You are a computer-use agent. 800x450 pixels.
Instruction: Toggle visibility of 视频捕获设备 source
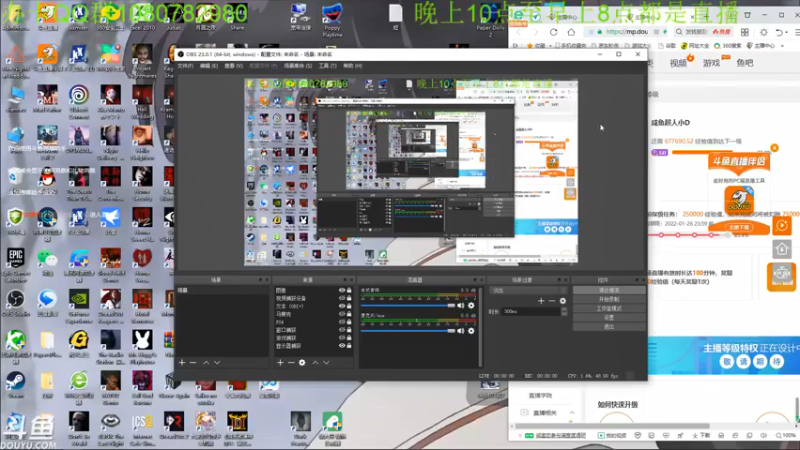342,298
